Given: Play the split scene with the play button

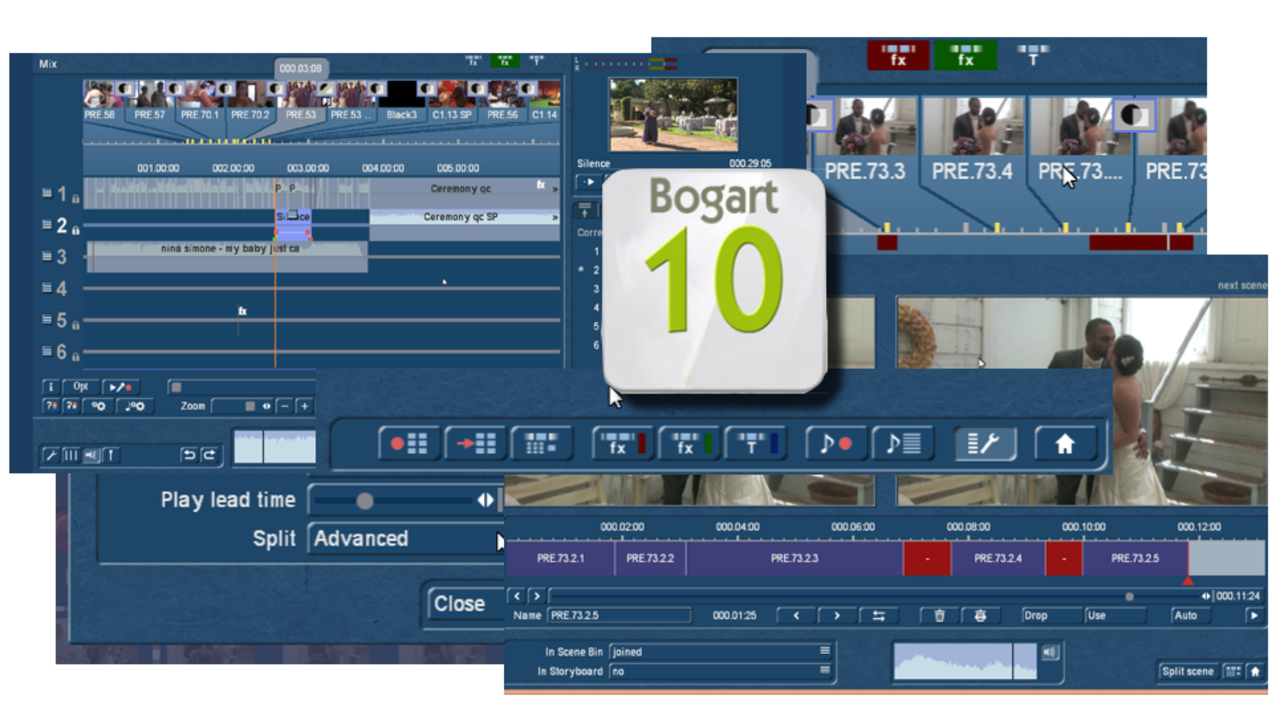Looking at the screenshot, I should [1253, 616].
